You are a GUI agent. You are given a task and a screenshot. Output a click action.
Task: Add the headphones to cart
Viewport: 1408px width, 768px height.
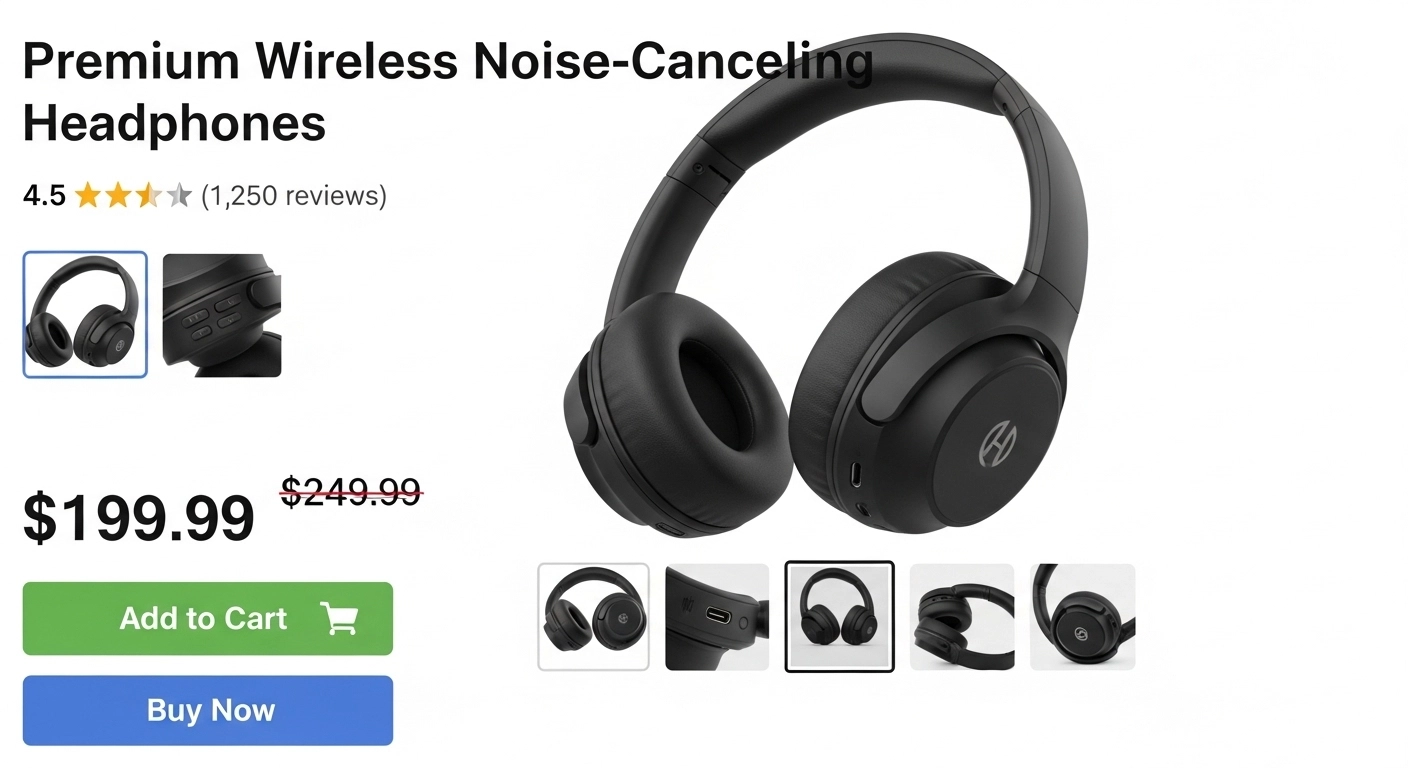click(x=208, y=619)
